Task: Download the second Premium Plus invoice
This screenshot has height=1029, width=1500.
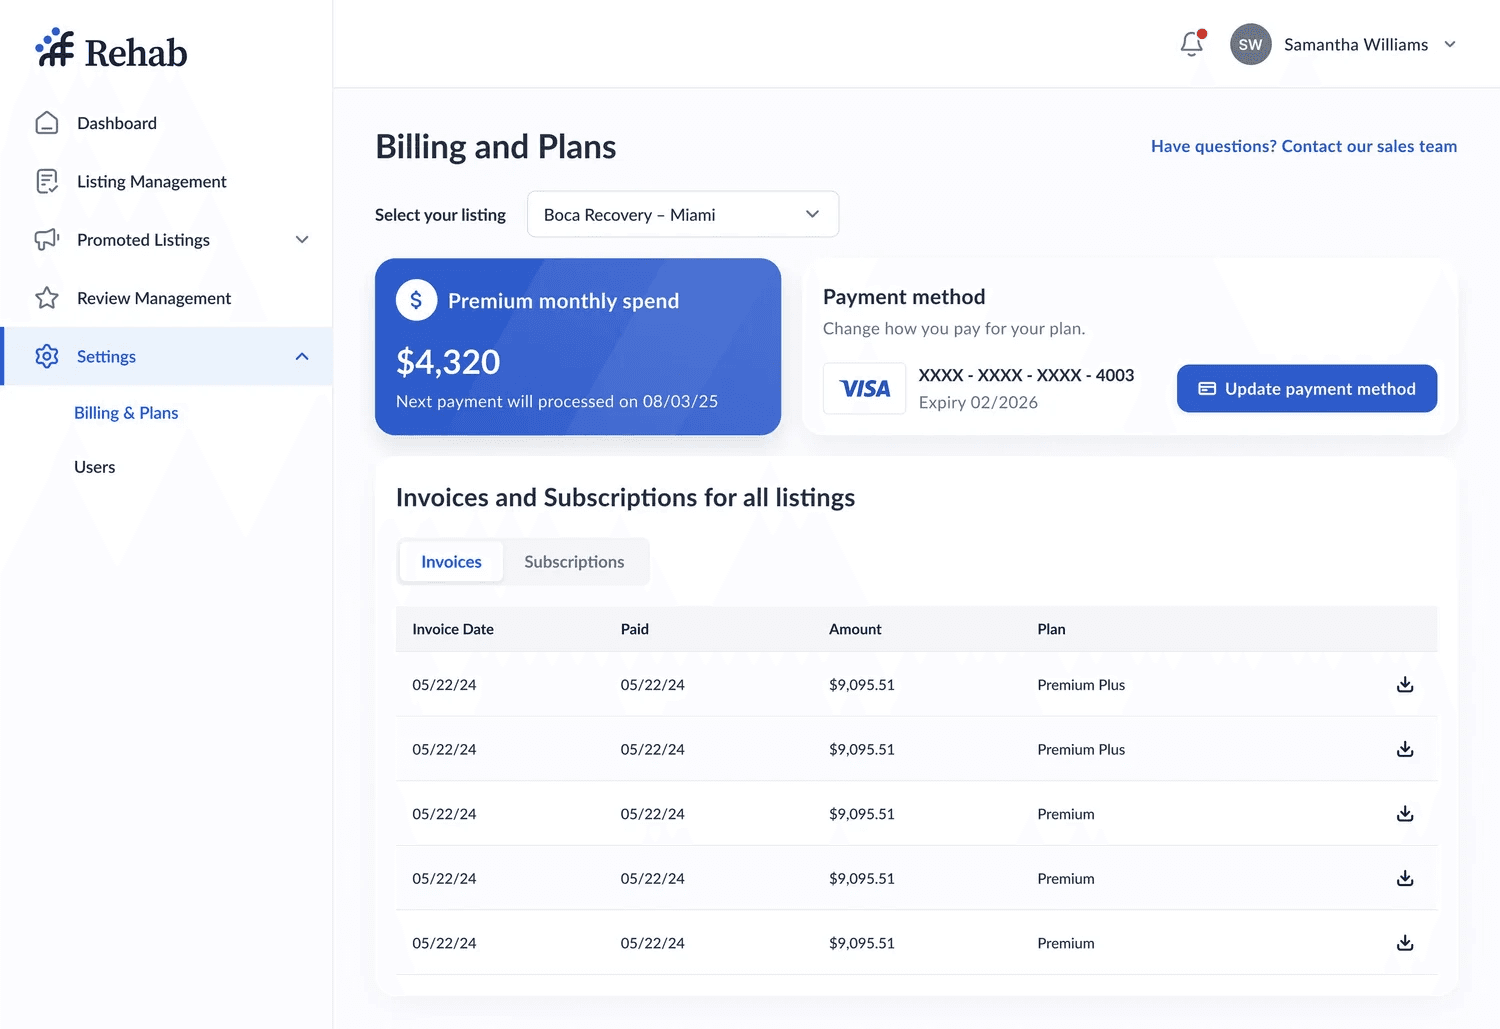Action: (1405, 749)
